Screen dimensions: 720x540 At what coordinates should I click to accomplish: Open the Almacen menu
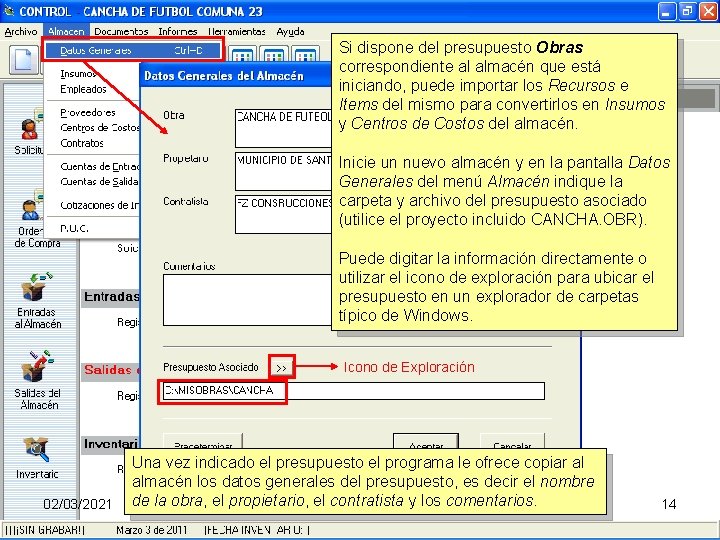pyautogui.click(x=66, y=32)
